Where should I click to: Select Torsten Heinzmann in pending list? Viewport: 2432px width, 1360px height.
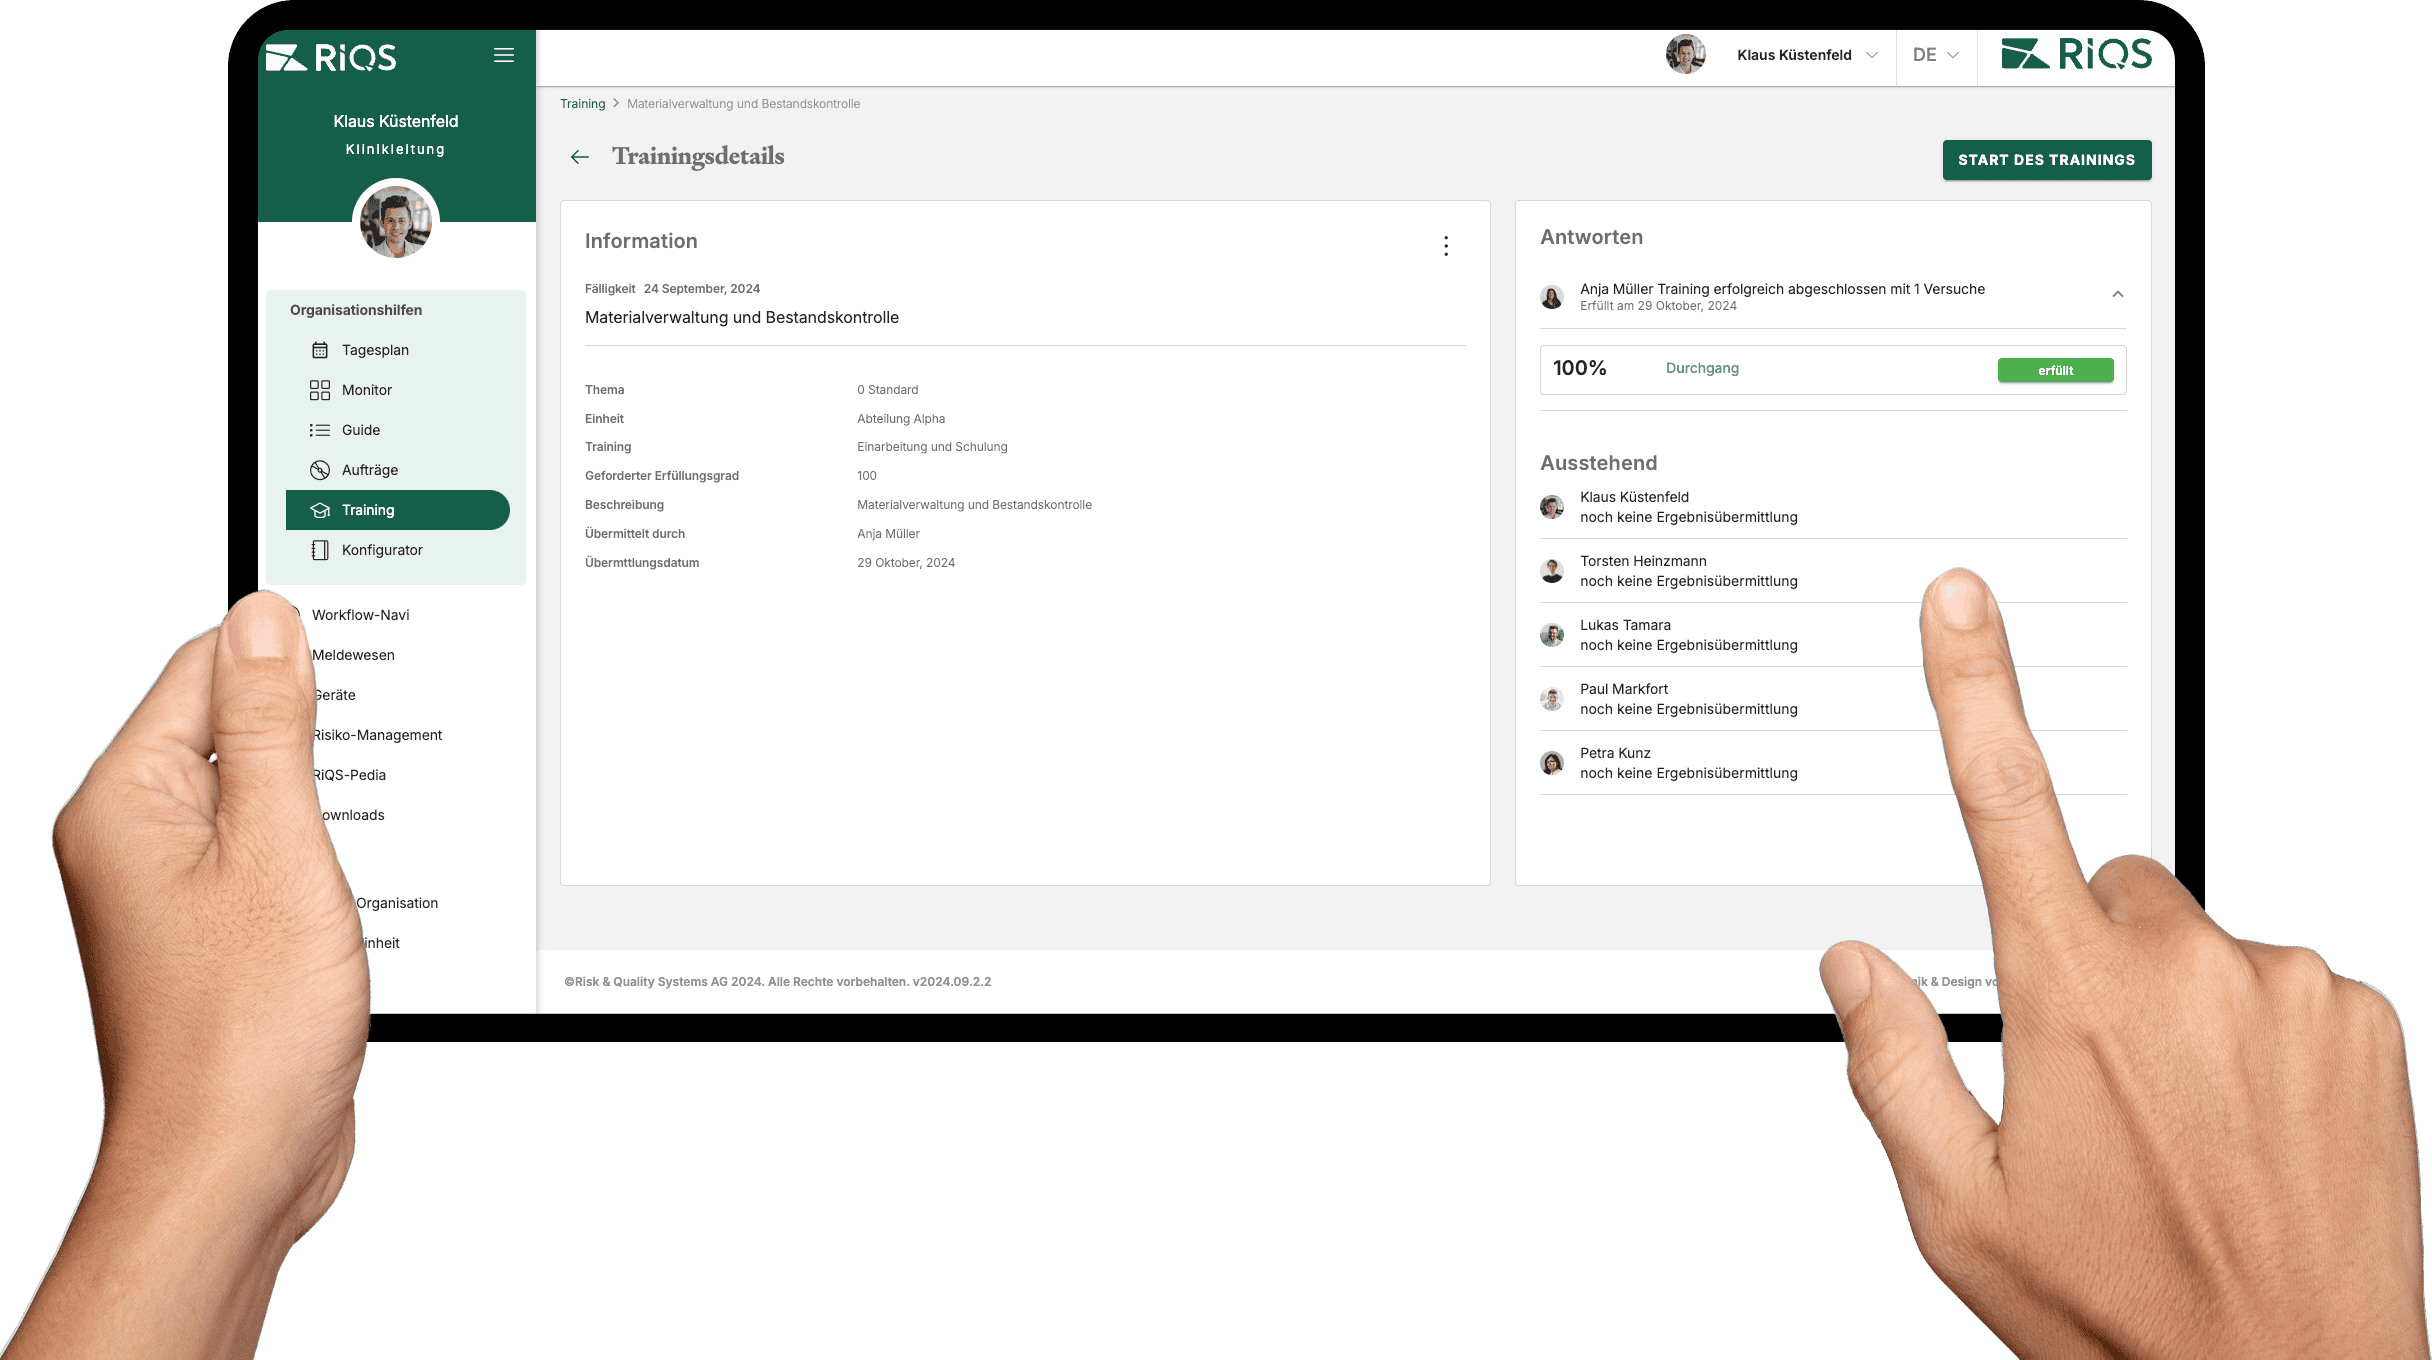click(1643, 562)
